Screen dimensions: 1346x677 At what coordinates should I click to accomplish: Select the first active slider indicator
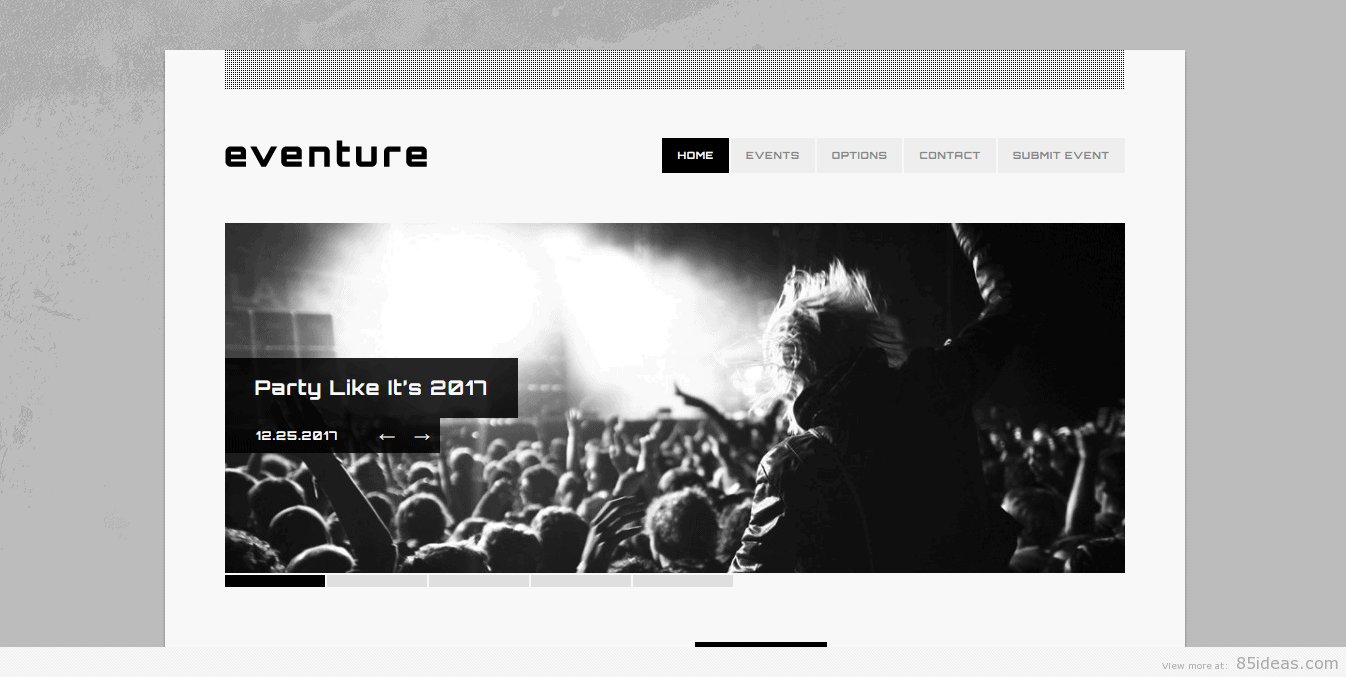click(x=275, y=581)
